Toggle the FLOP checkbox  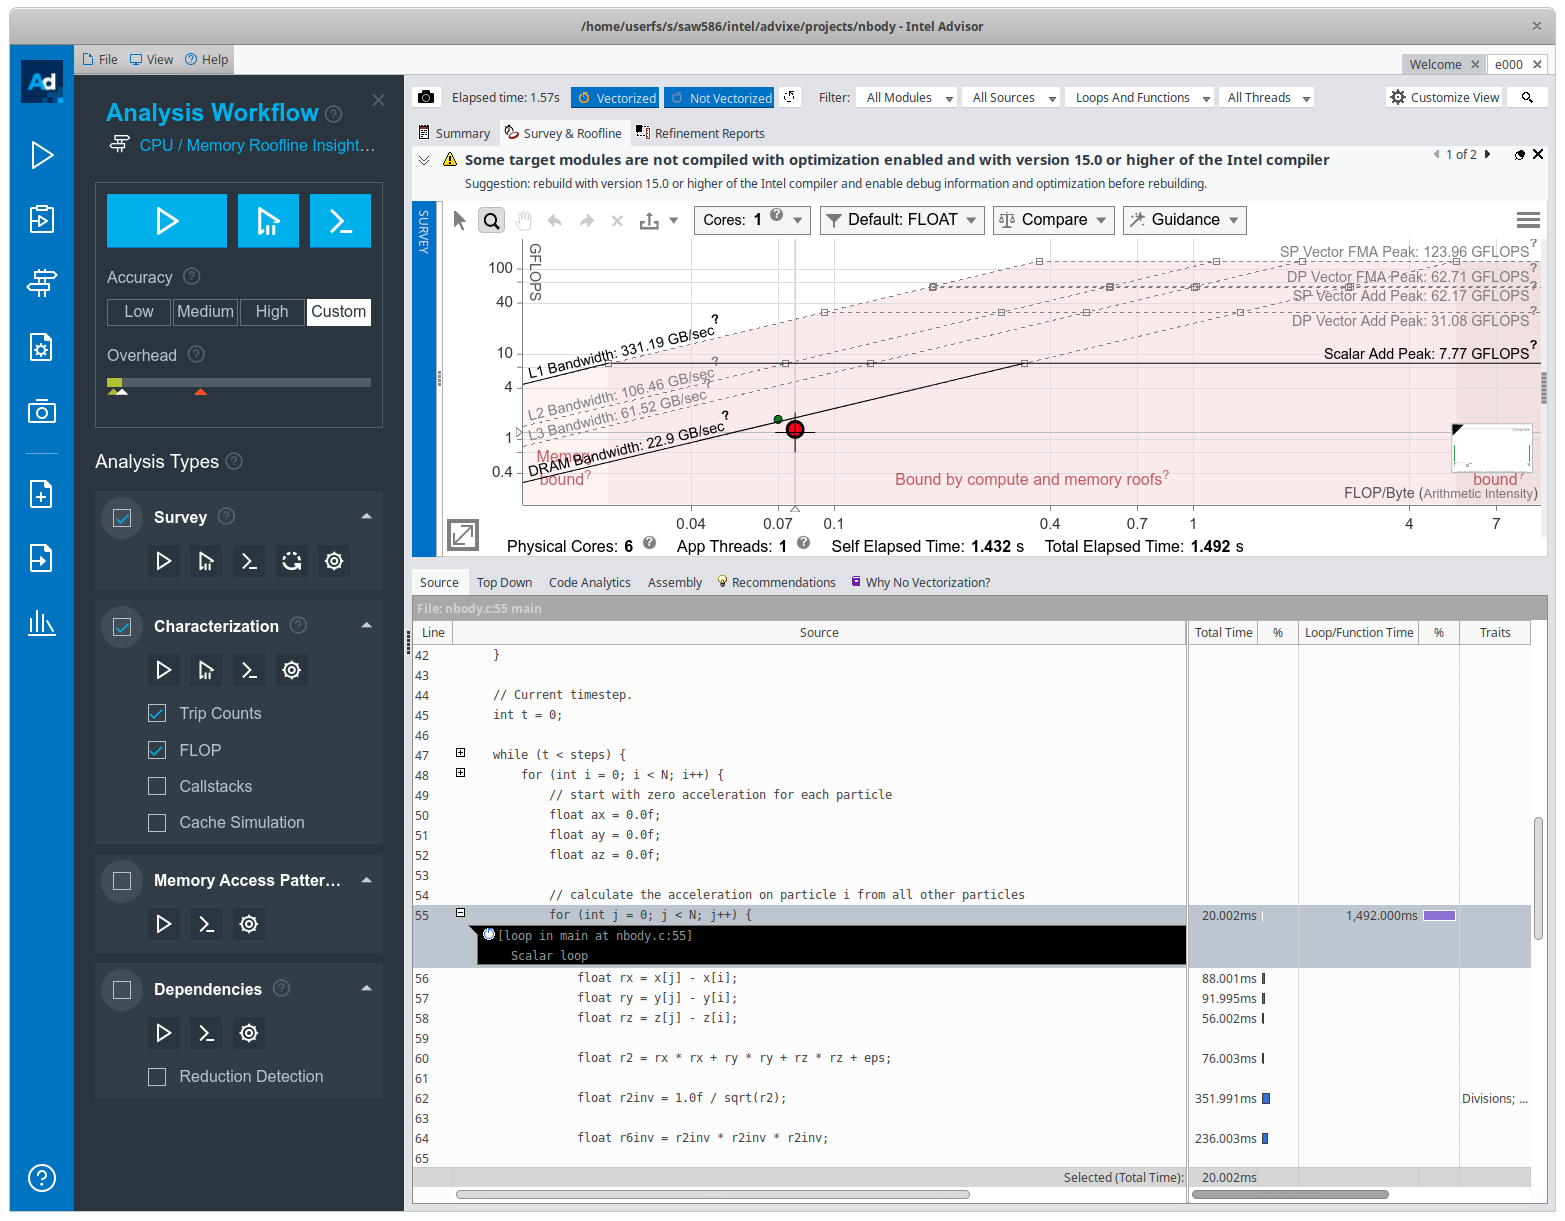(x=157, y=750)
